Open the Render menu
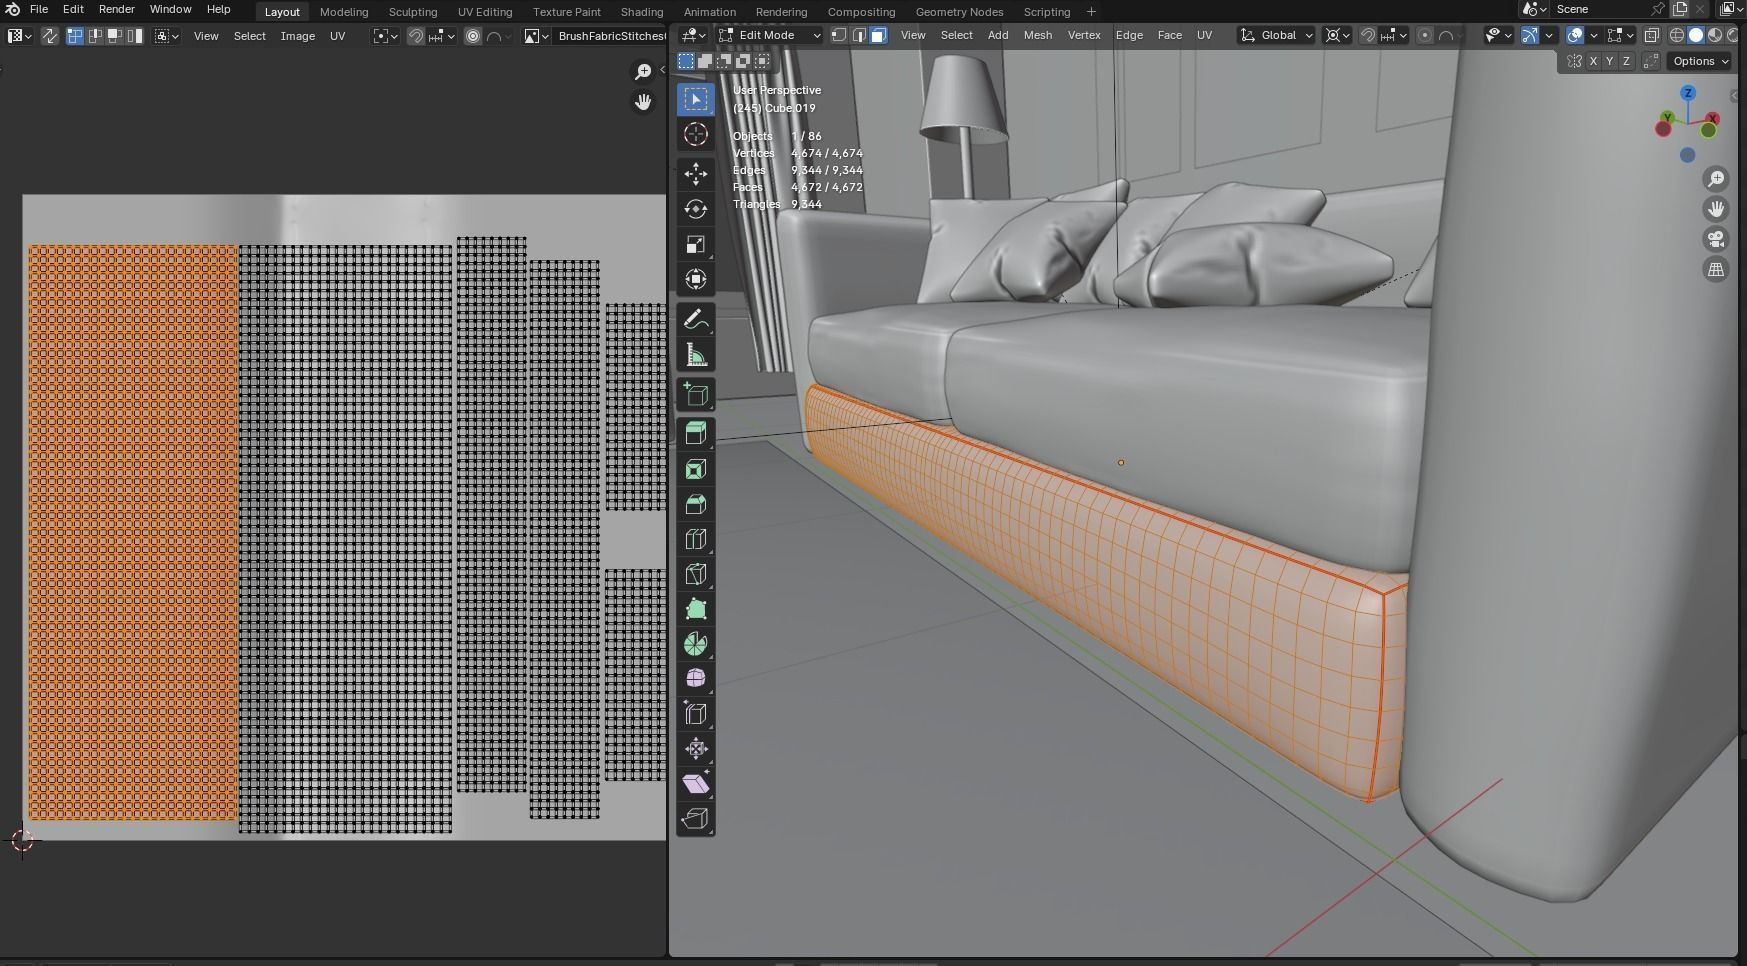This screenshot has height=966, width=1747. tap(116, 9)
